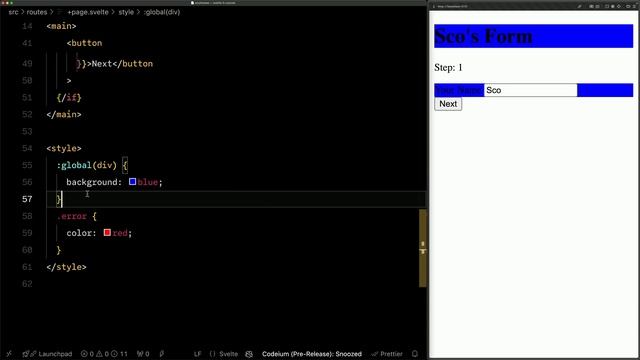640x360 pixels.
Task: Change the LF line ending setting
Action: point(198,354)
